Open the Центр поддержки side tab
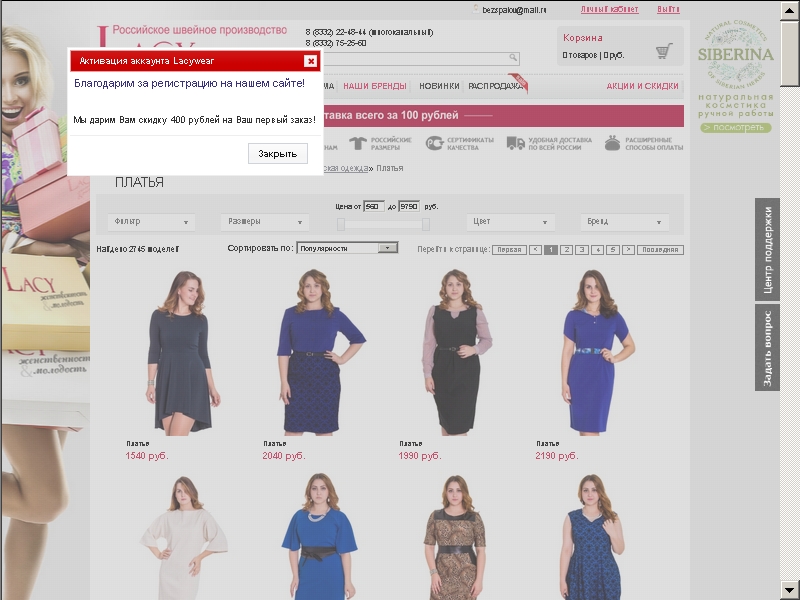 pyautogui.click(x=767, y=249)
